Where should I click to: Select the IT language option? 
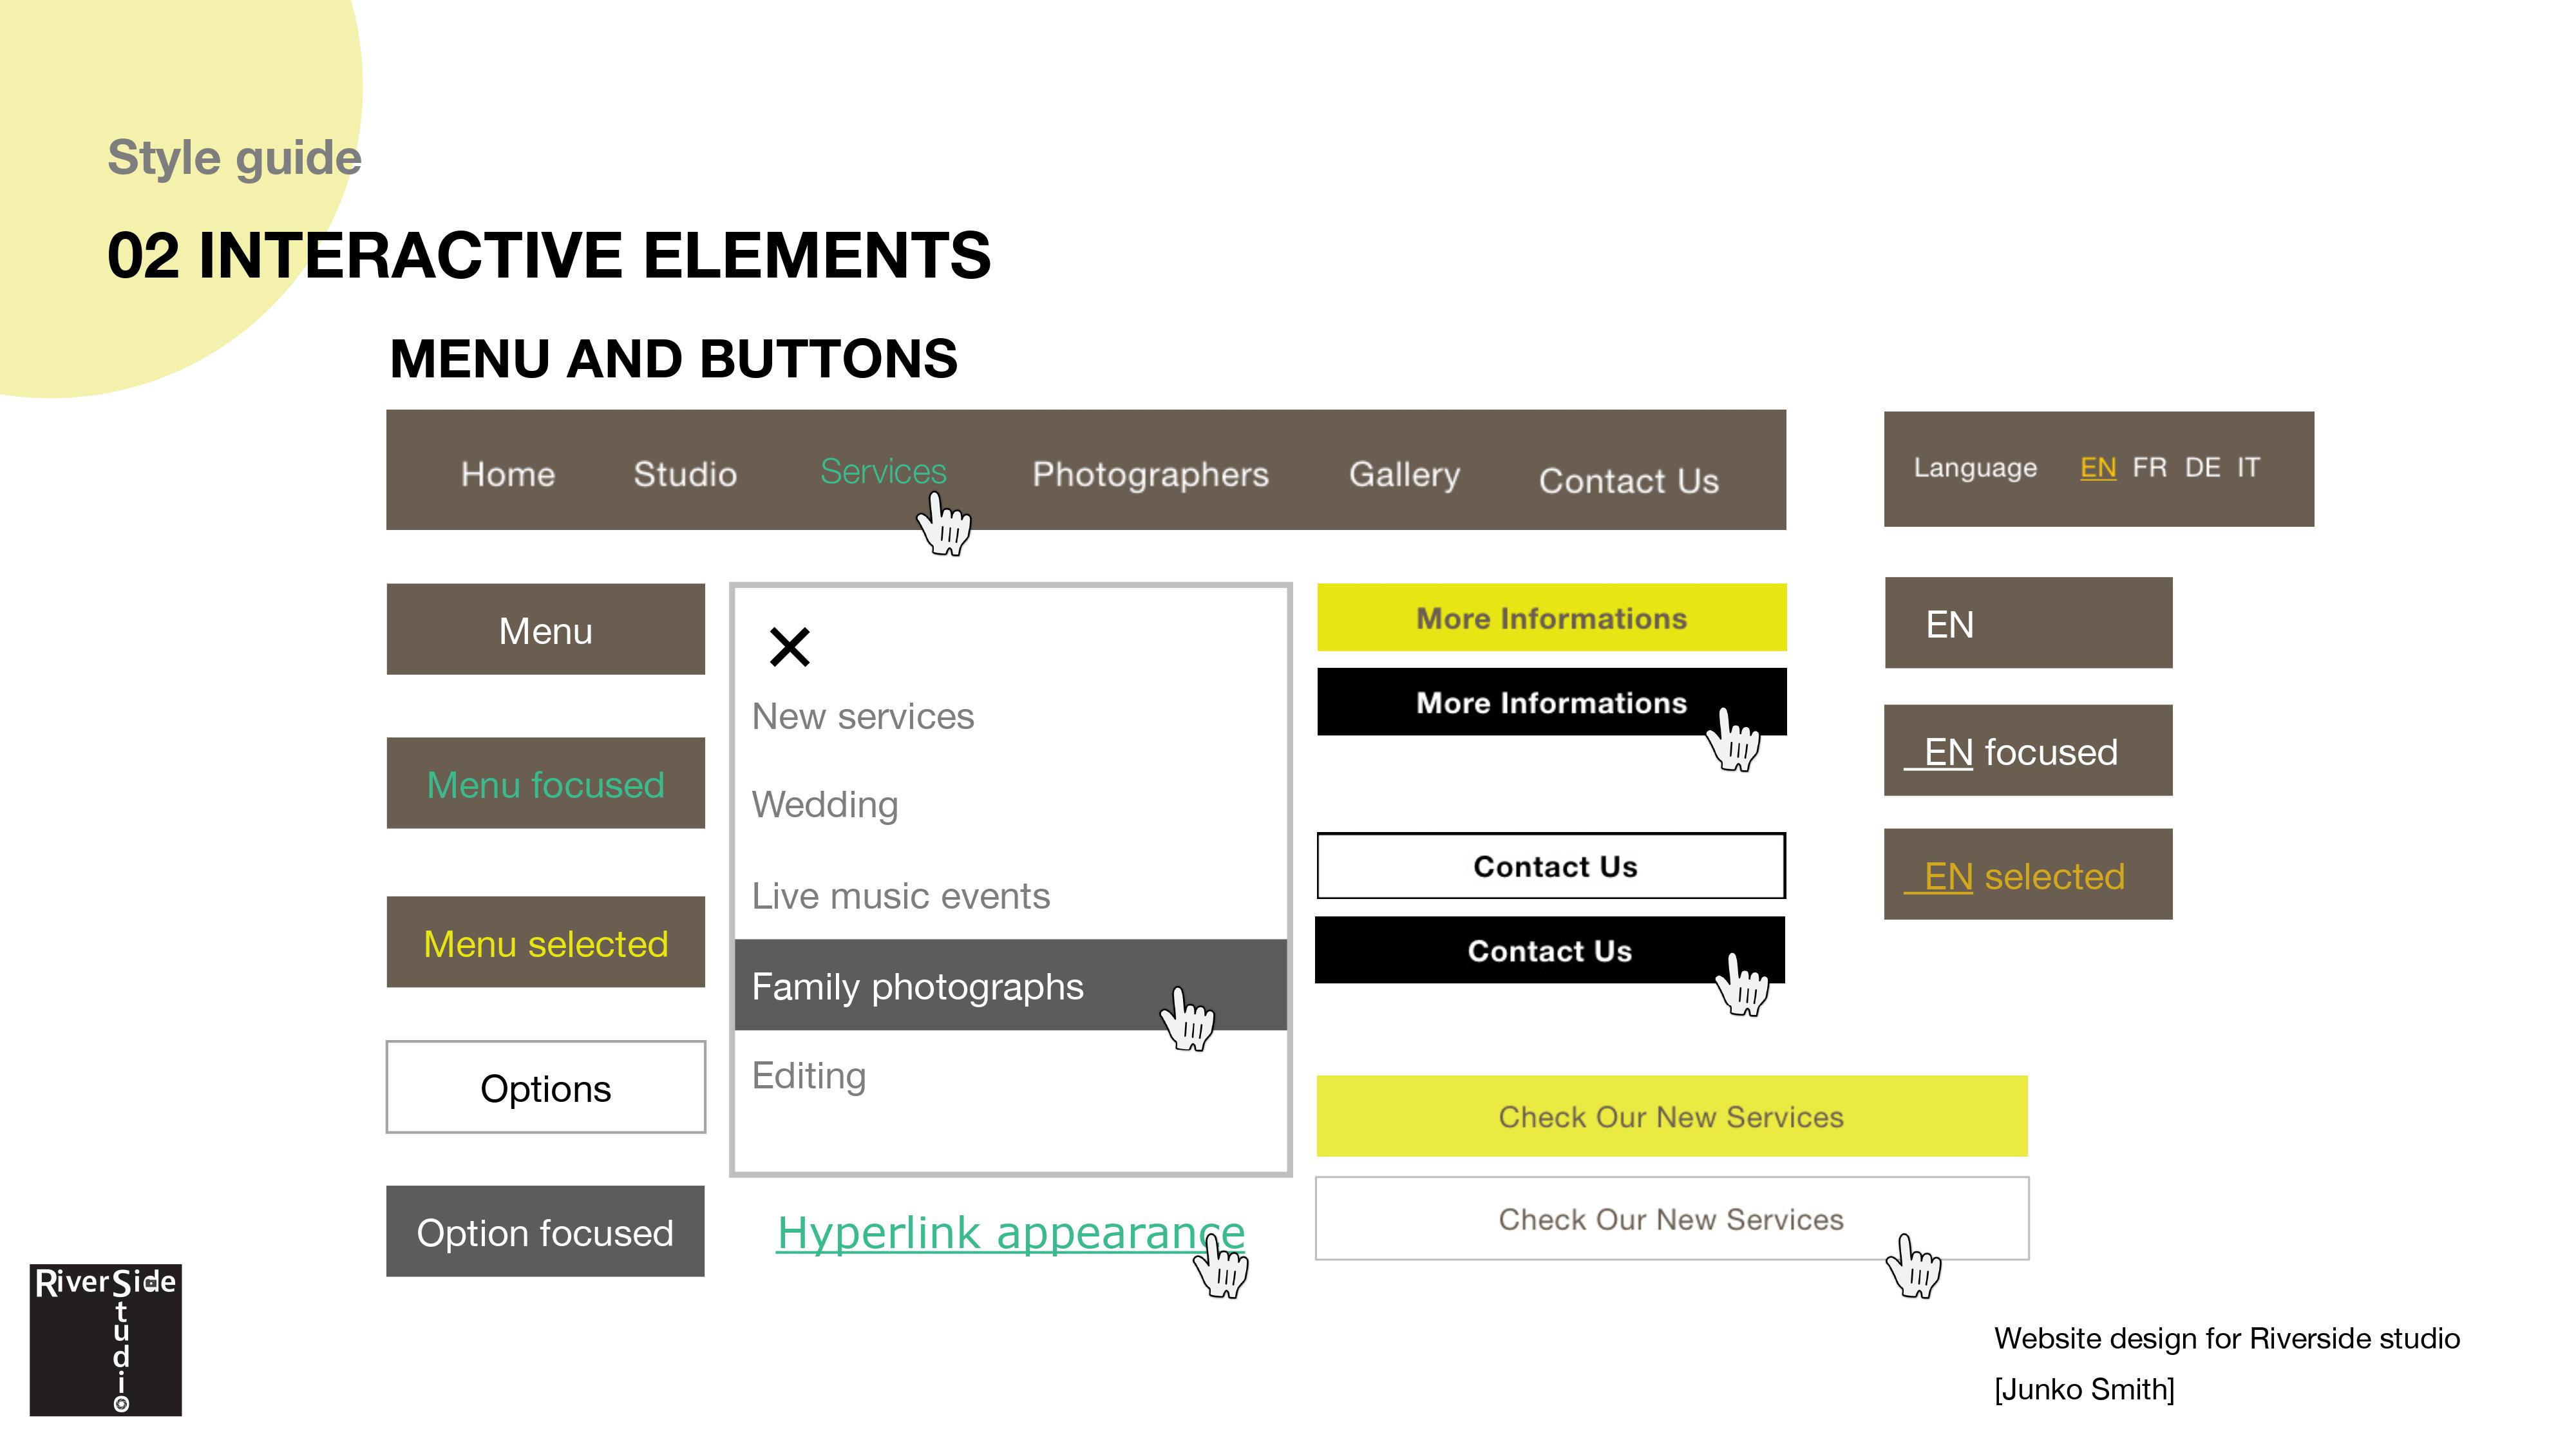[x=2248, y=467]
